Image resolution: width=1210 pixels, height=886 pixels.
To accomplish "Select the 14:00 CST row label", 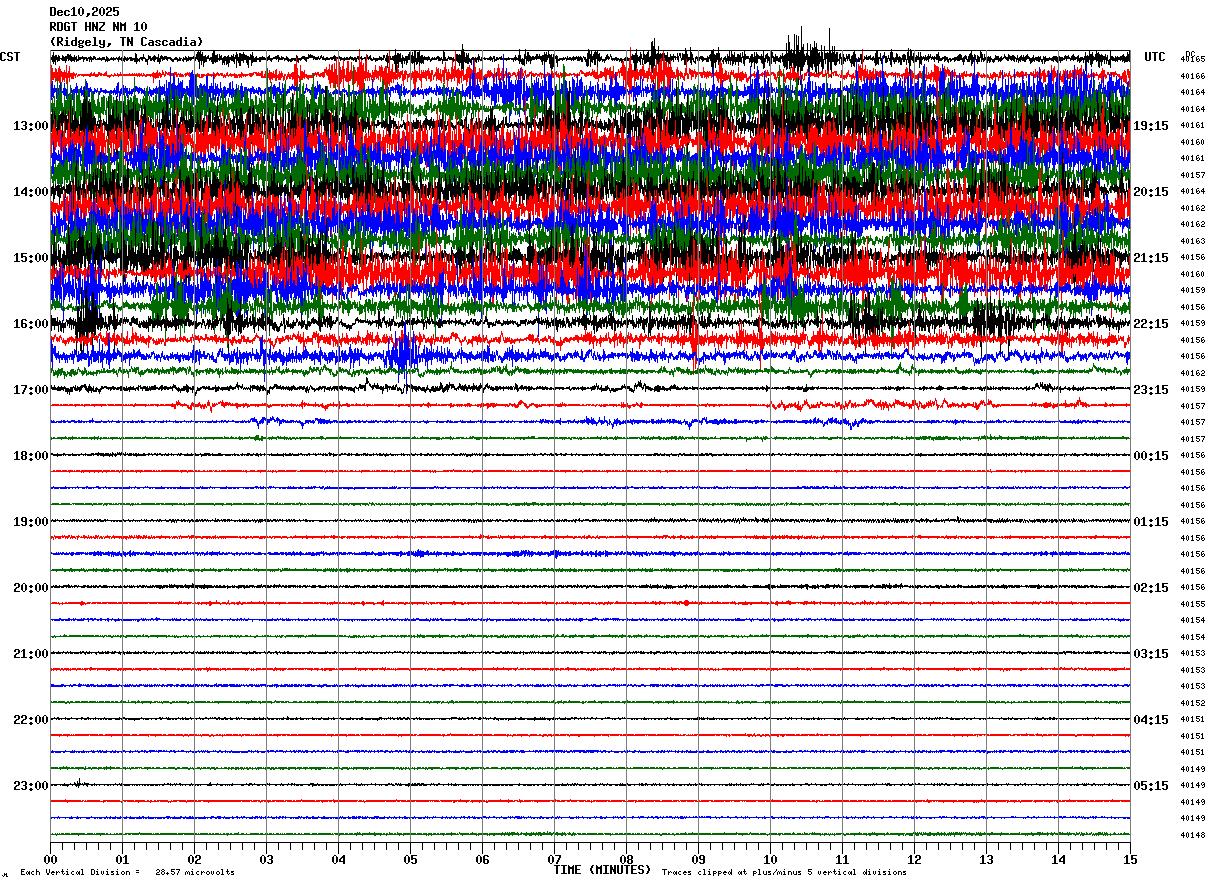I will click(x=30, y=192).
